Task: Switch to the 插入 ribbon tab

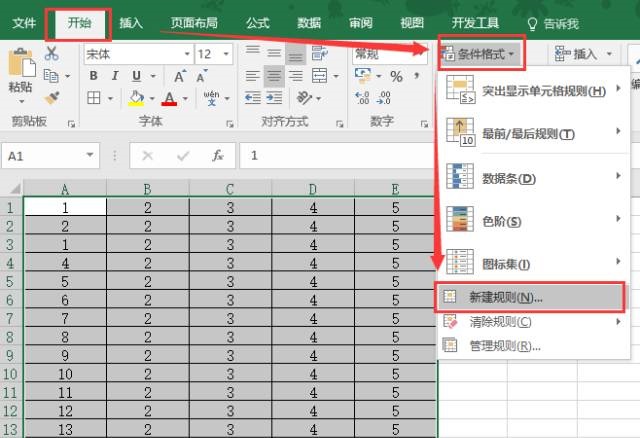Action: [x=131, y=23]
